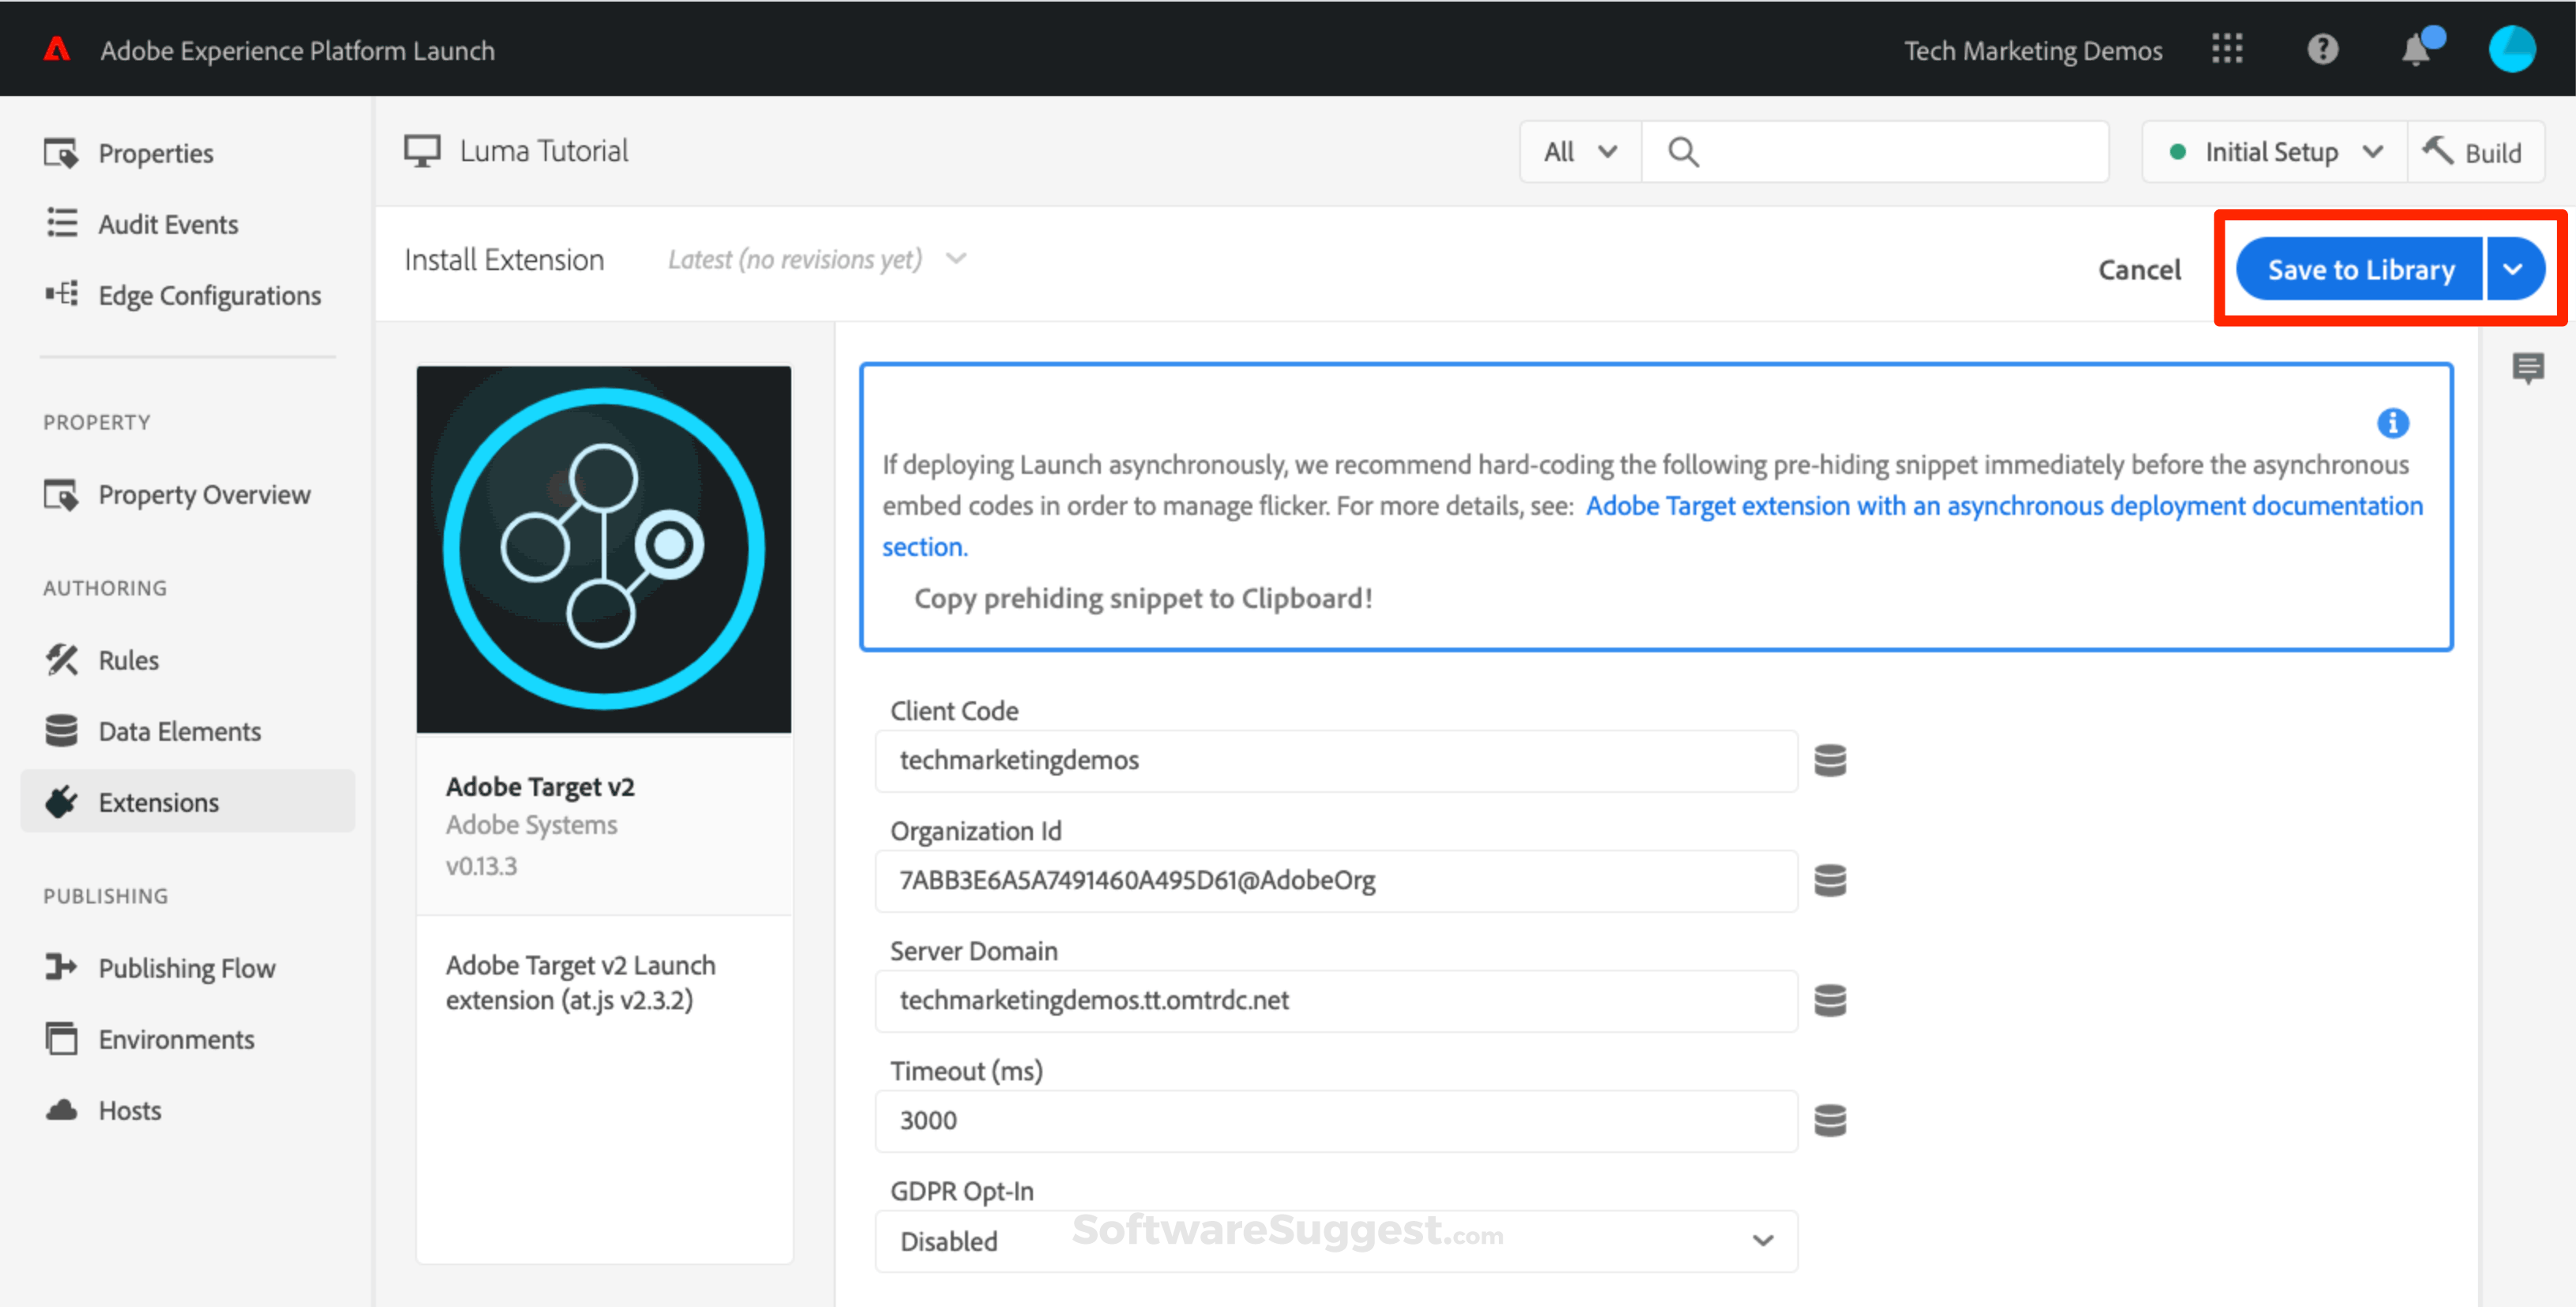Open the Environments panel

(176, 1039)
